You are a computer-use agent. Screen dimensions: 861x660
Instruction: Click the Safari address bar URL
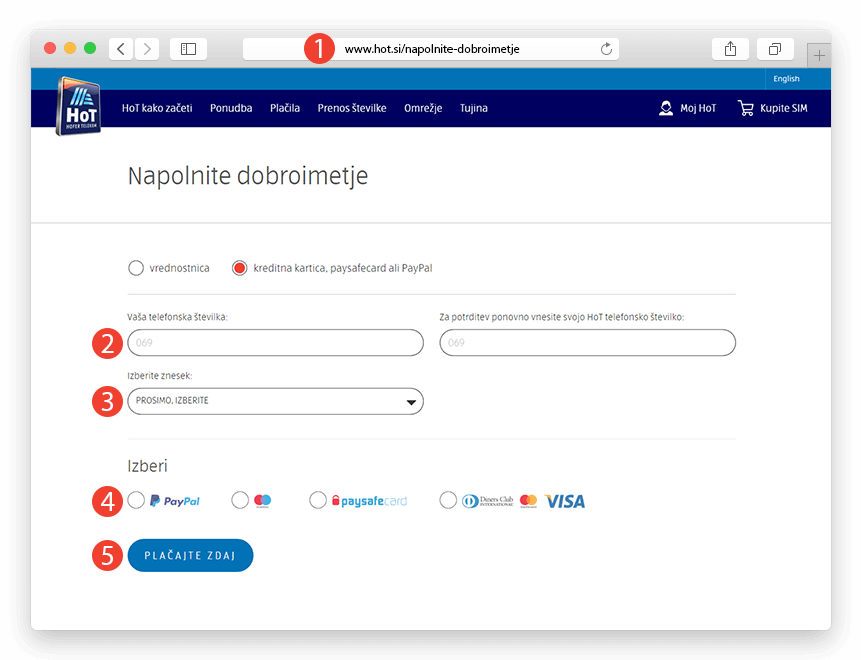(x=432, y=49)
